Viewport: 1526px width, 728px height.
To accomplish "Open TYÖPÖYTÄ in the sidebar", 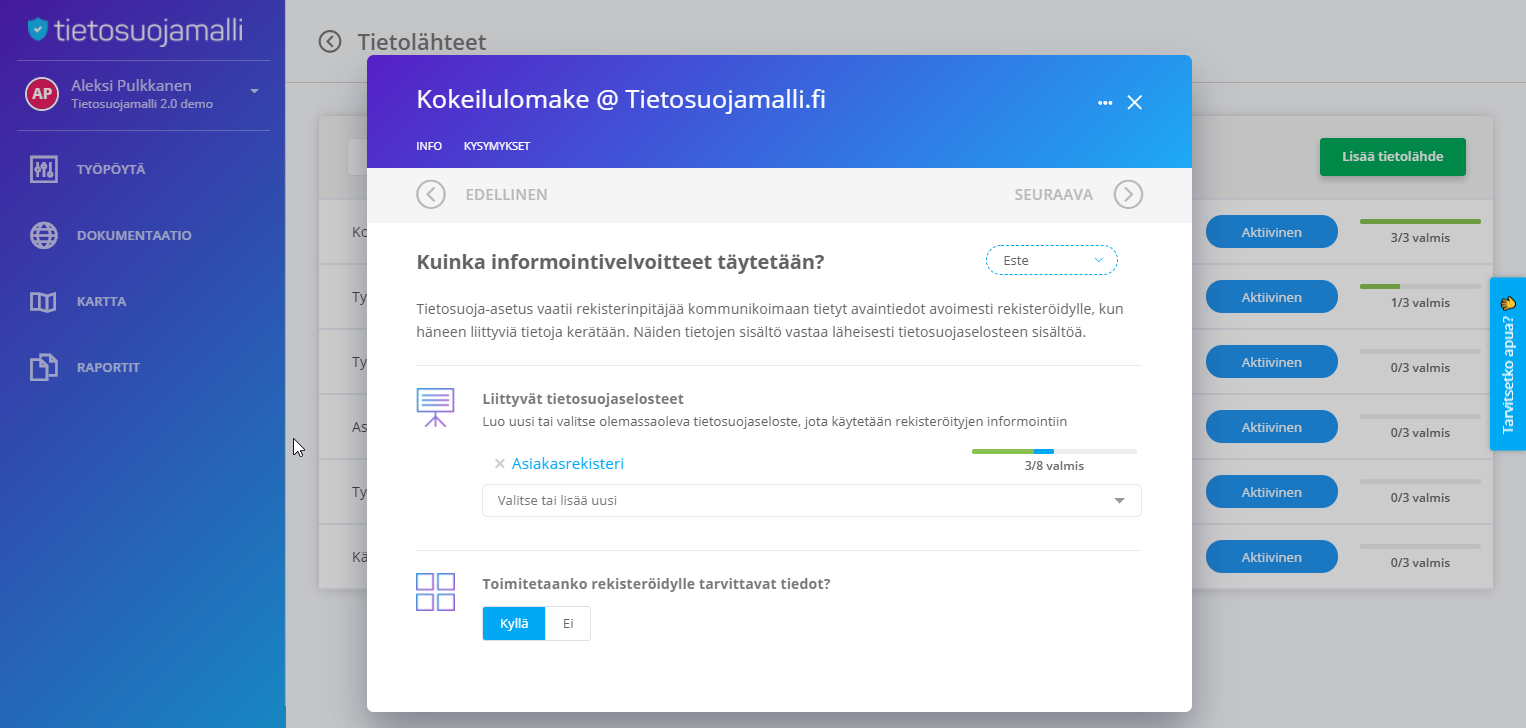I will 111,169.
